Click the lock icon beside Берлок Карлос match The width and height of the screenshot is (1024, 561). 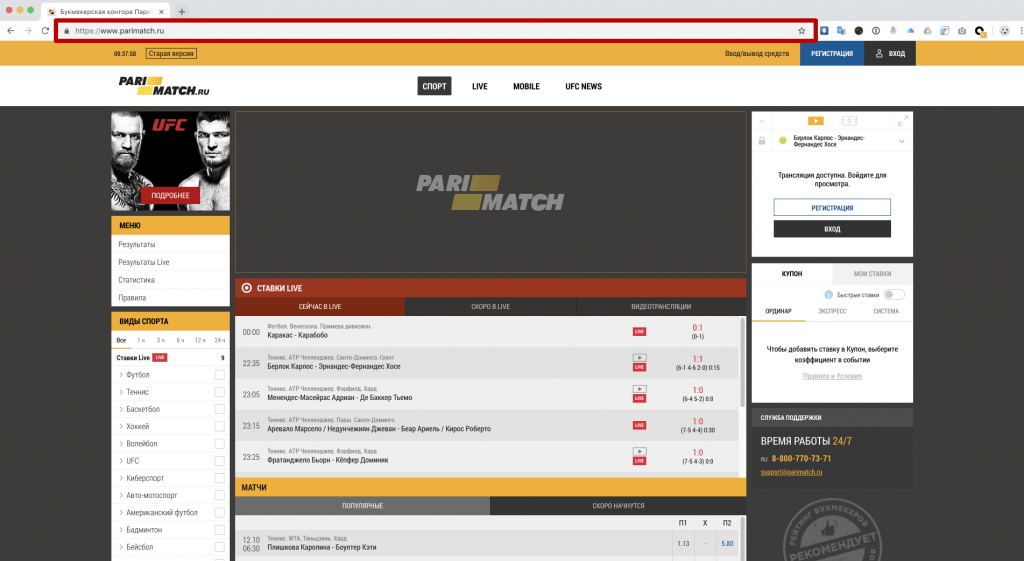tap(761, 141)
